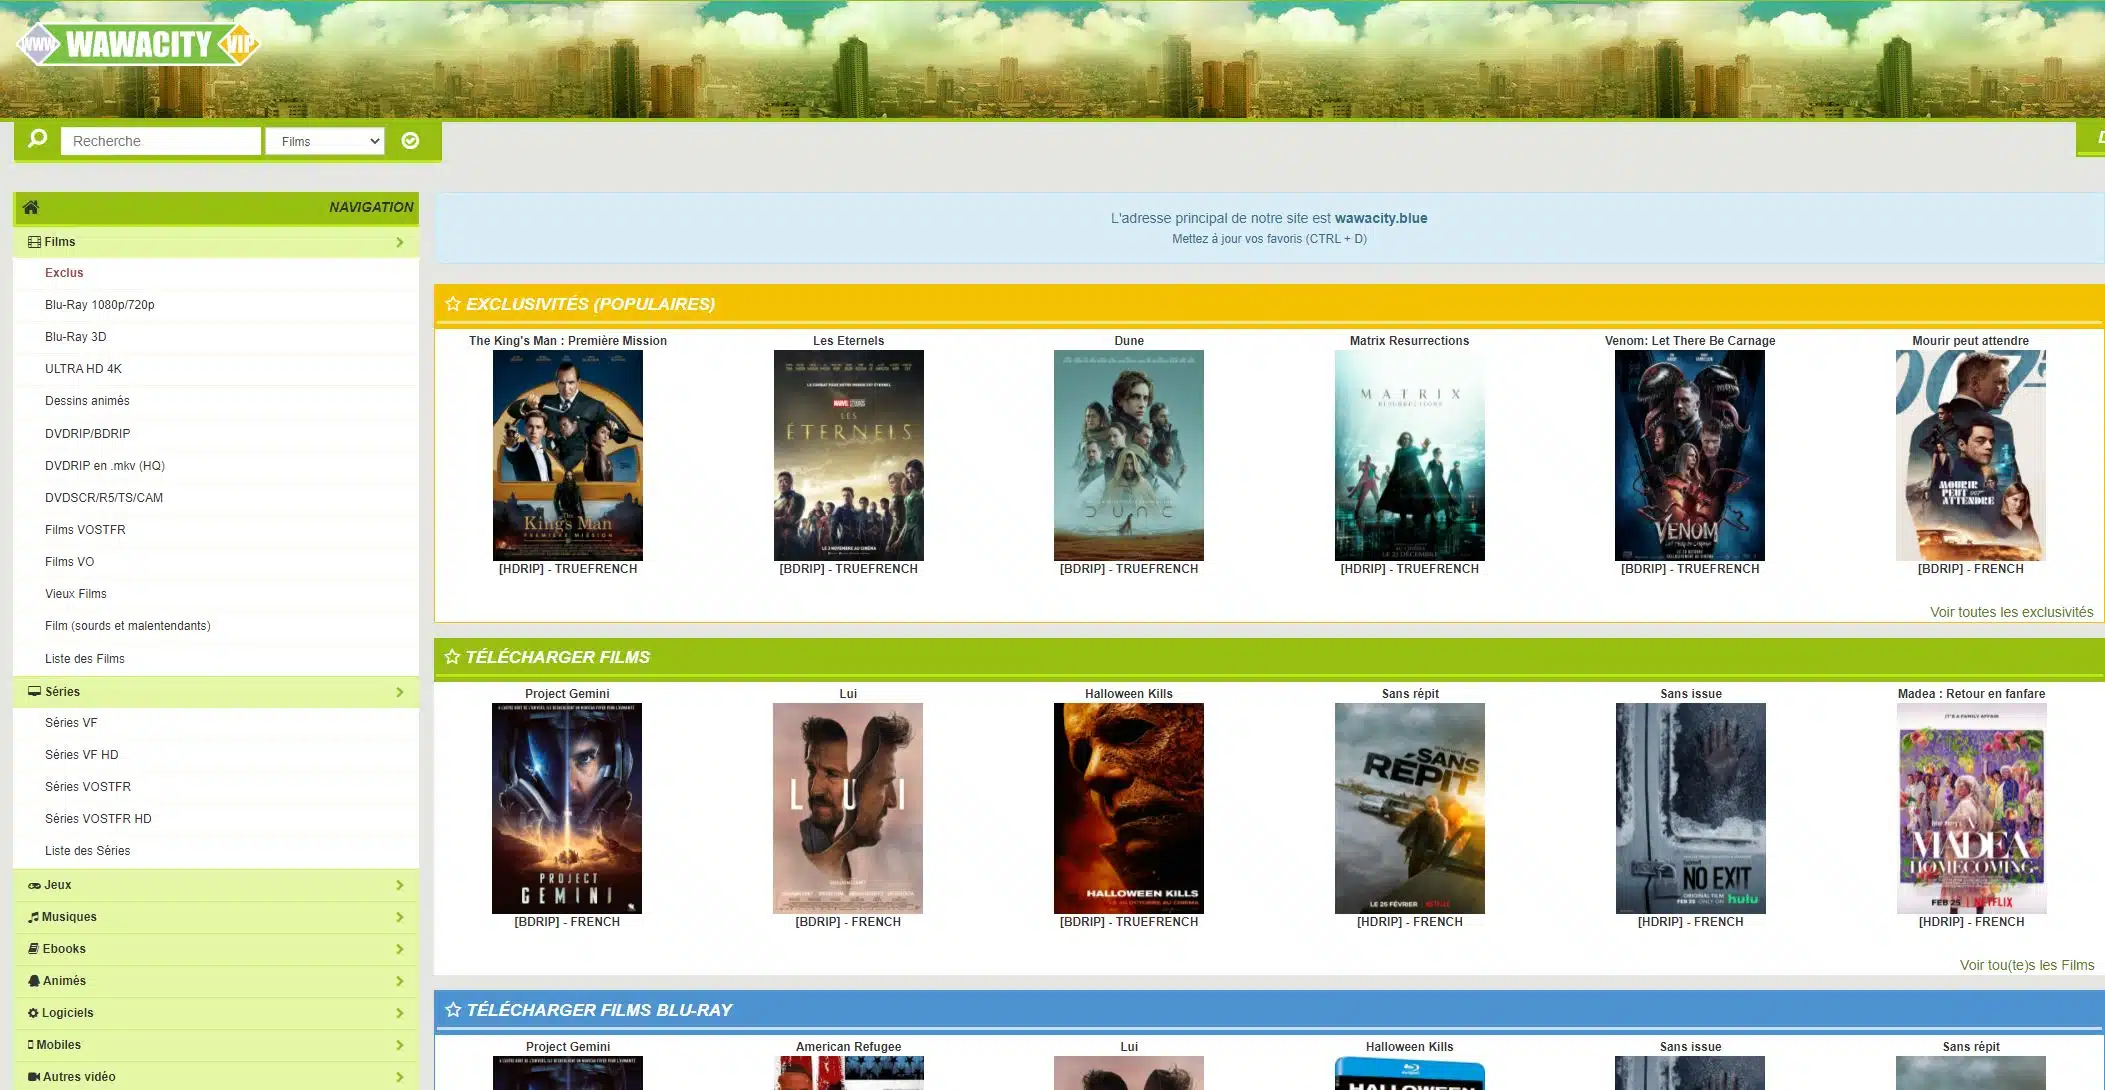Expand the Musiques section chevron
Image resolution: width=2105 pixels, height=1090 pixels.
point(400,917)
